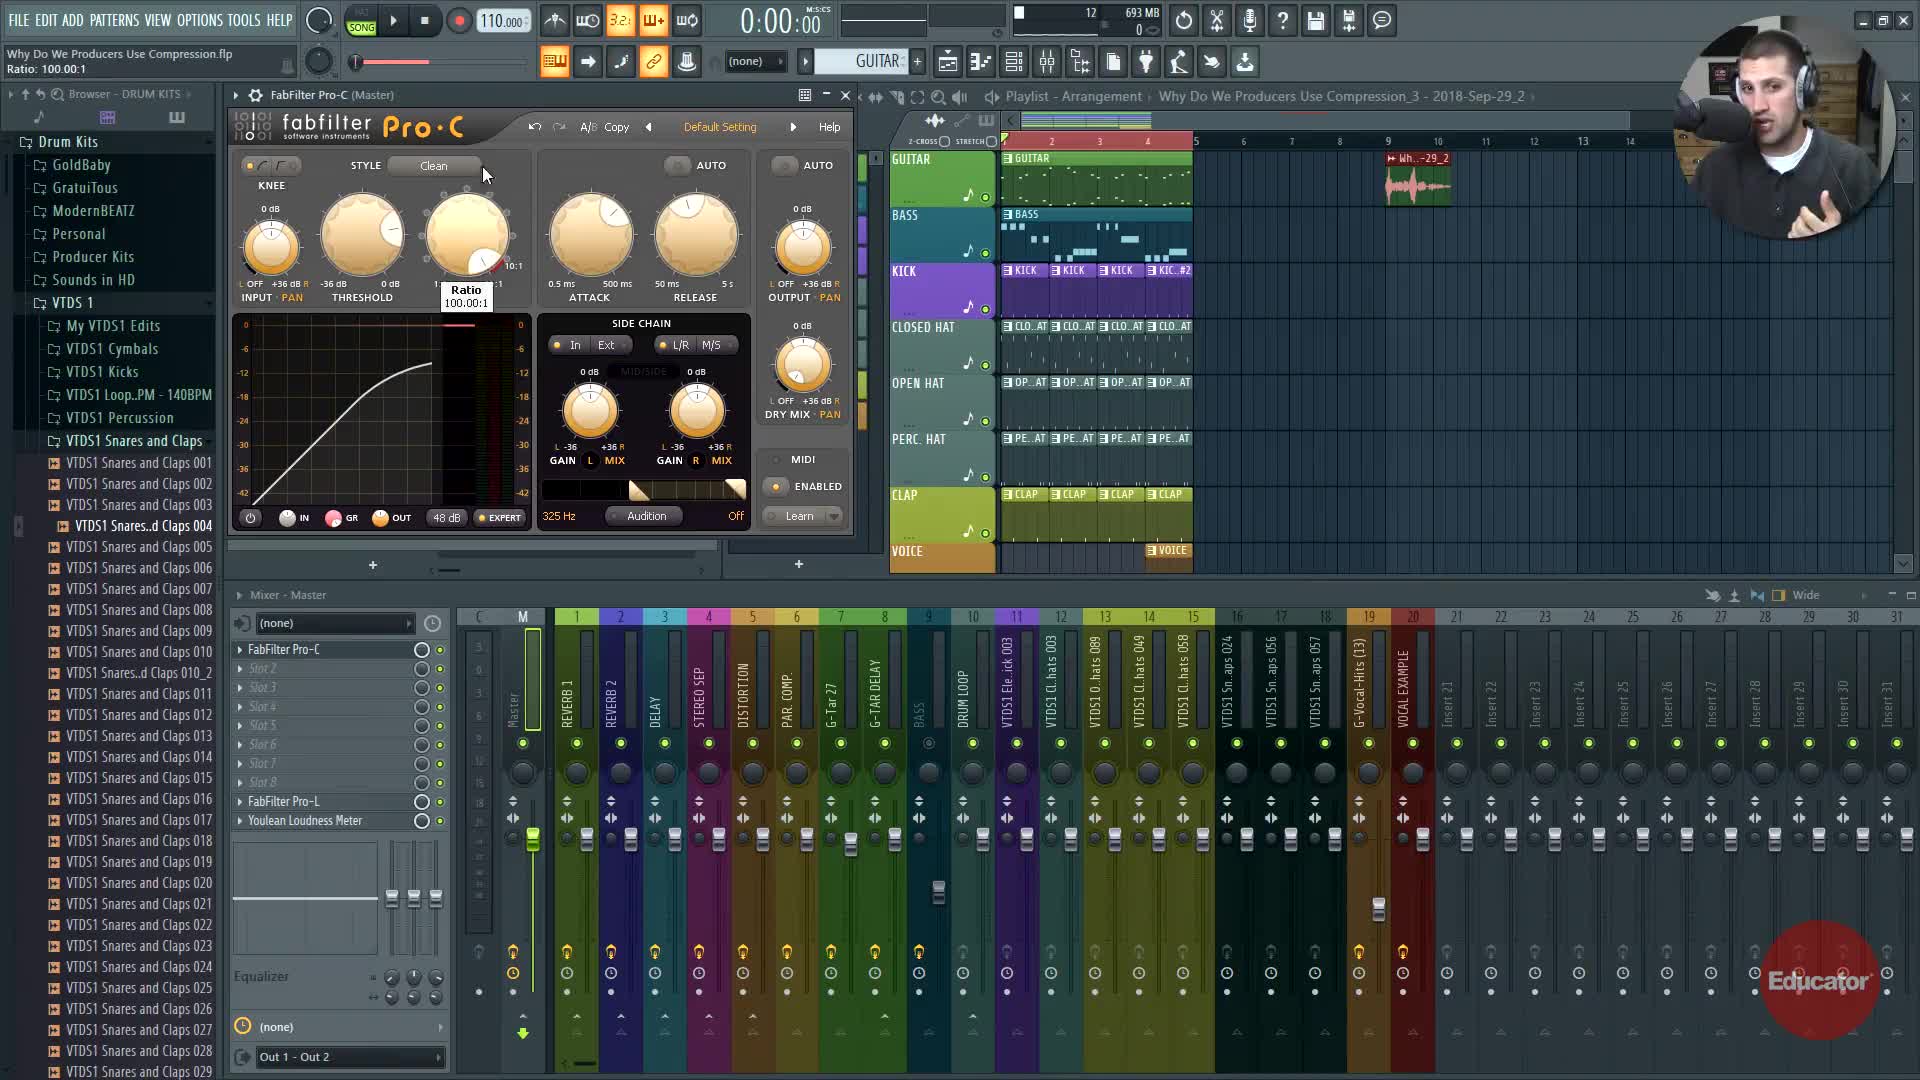Open the TOOLS menu
The height and width of the screenshot is (1080, 1920).
pos(243,20)
